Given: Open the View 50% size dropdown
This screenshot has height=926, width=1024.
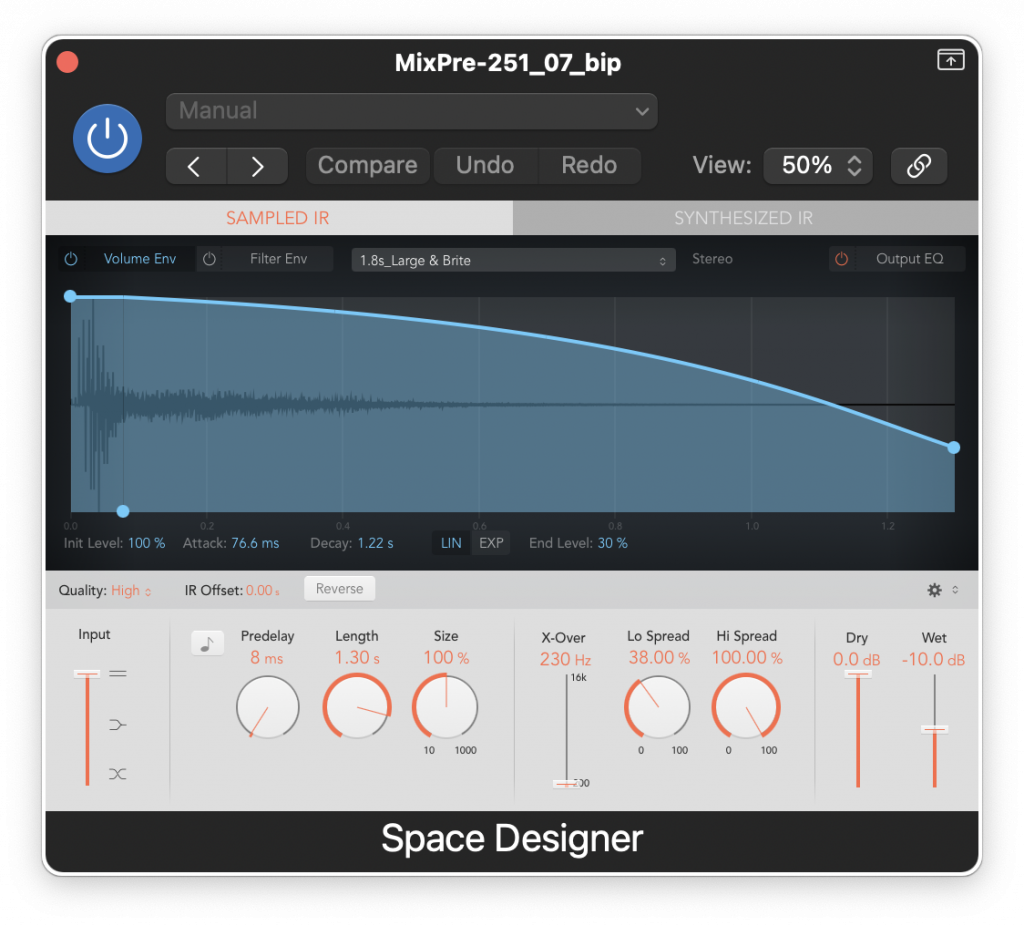Looking at the screenshot, I should coord(818,165).
